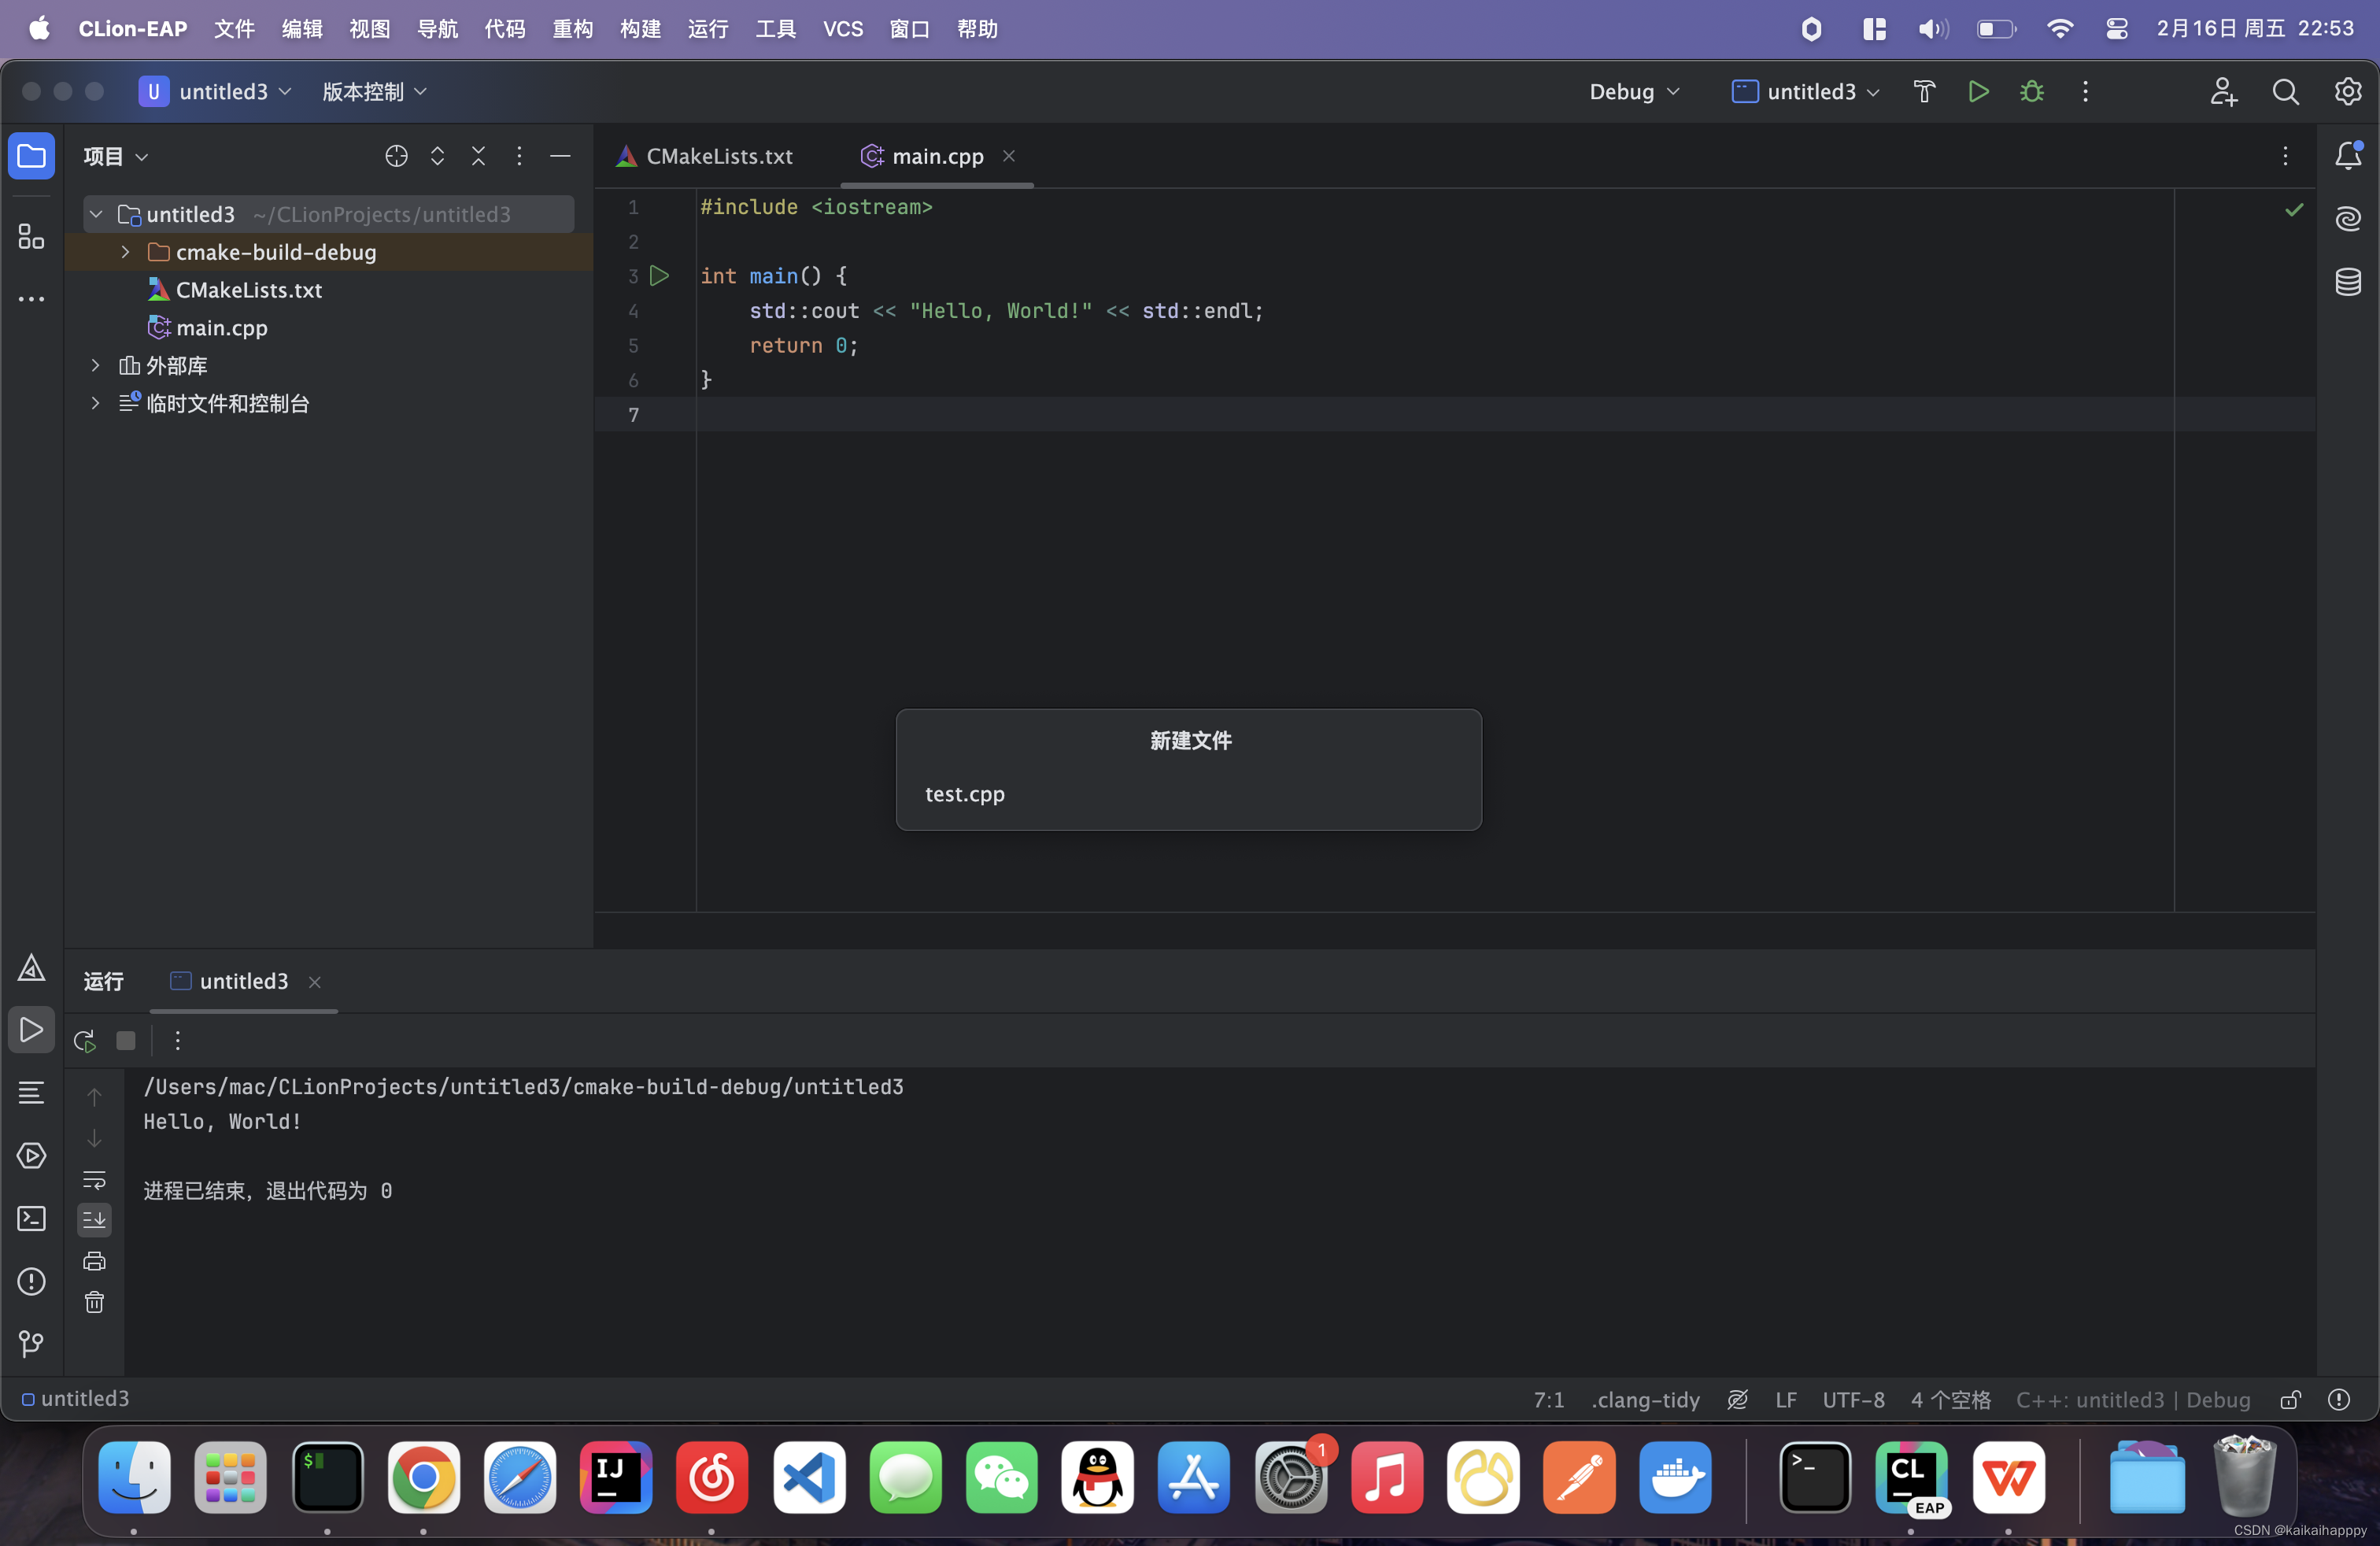Toggle soft-wrap in the run console

[x=94, y=1180]
